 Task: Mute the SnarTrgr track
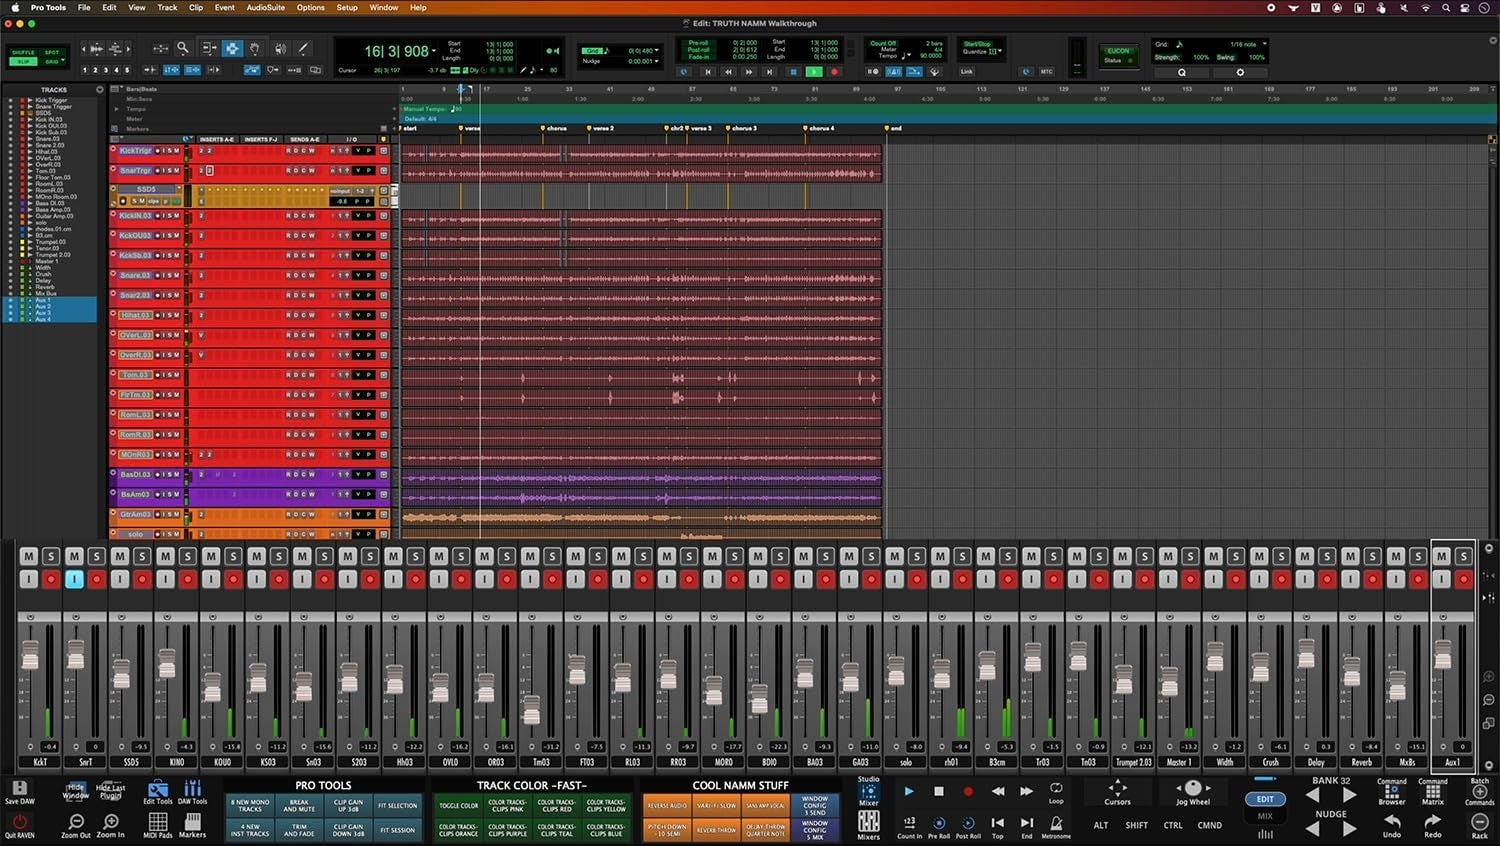point(177,170)
